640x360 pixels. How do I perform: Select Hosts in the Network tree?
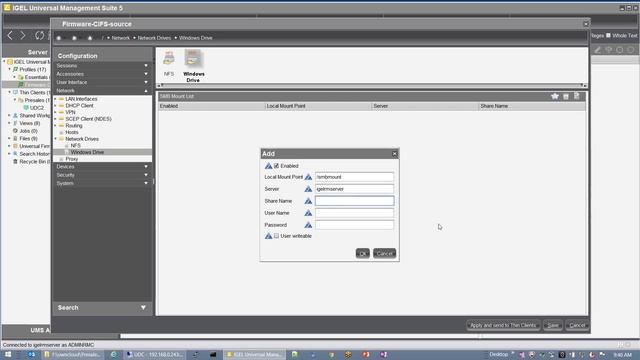(x=71, y=132)
